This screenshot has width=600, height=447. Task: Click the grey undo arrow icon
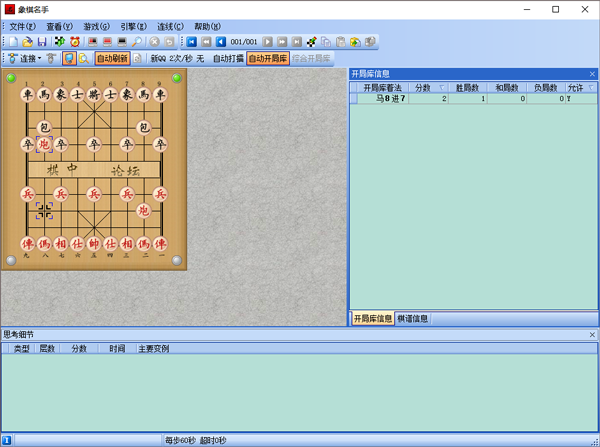click(169, 42)
